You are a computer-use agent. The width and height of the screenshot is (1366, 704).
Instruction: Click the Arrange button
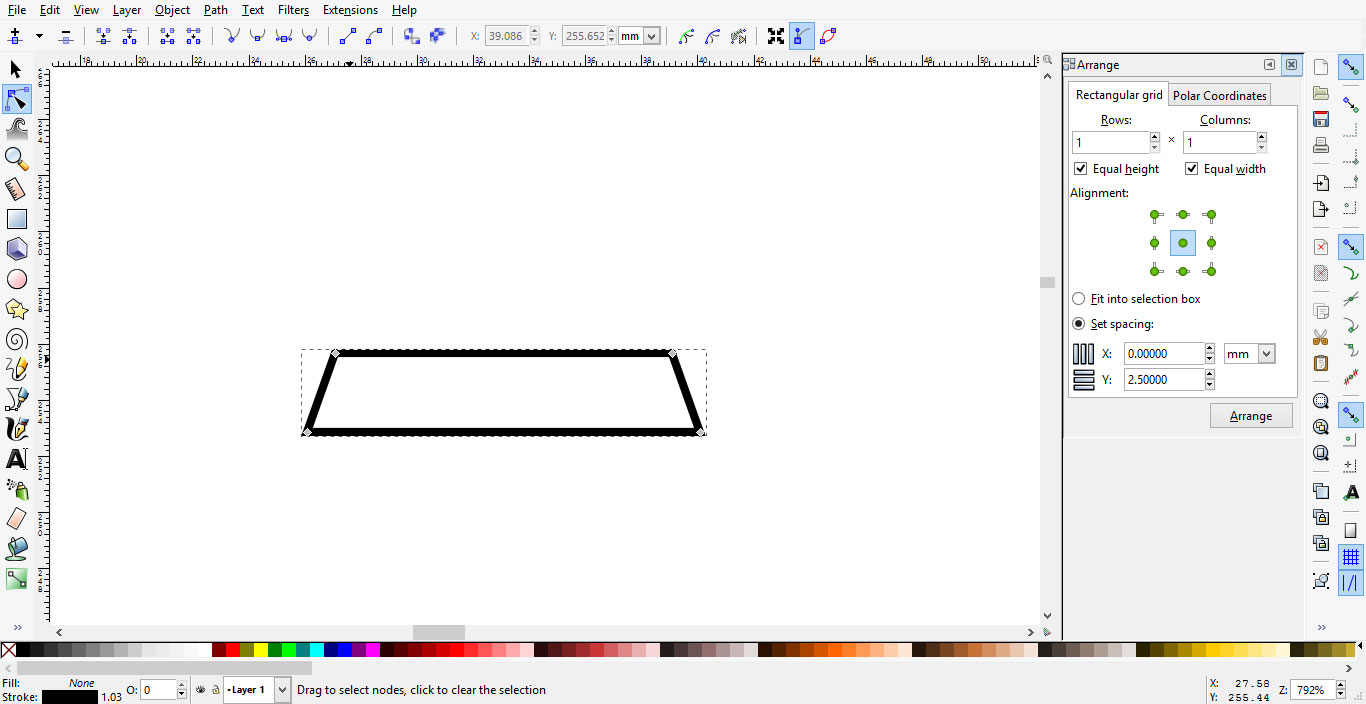1251,416
